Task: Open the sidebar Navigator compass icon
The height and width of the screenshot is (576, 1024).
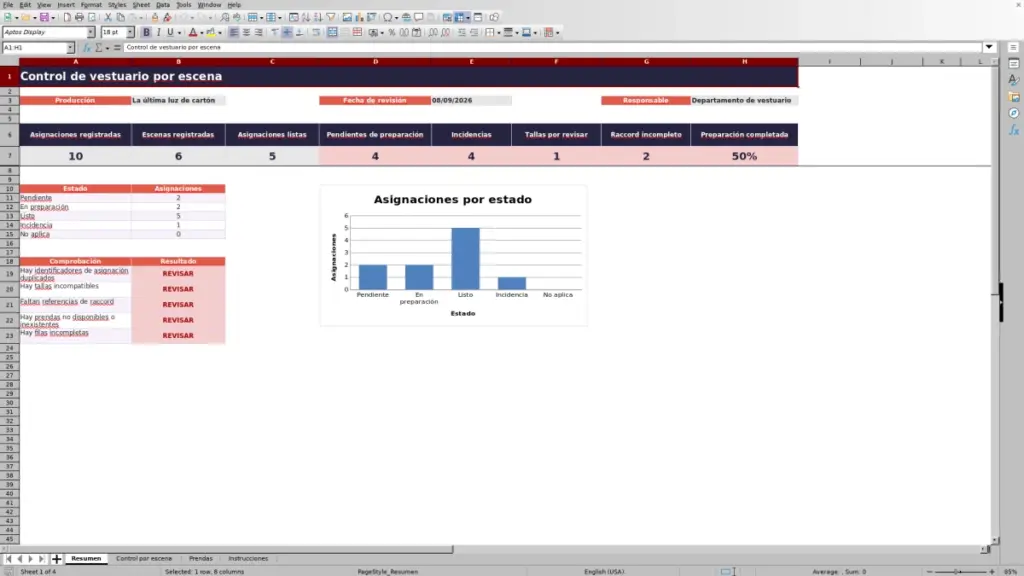Action: tap(1014, 113)
